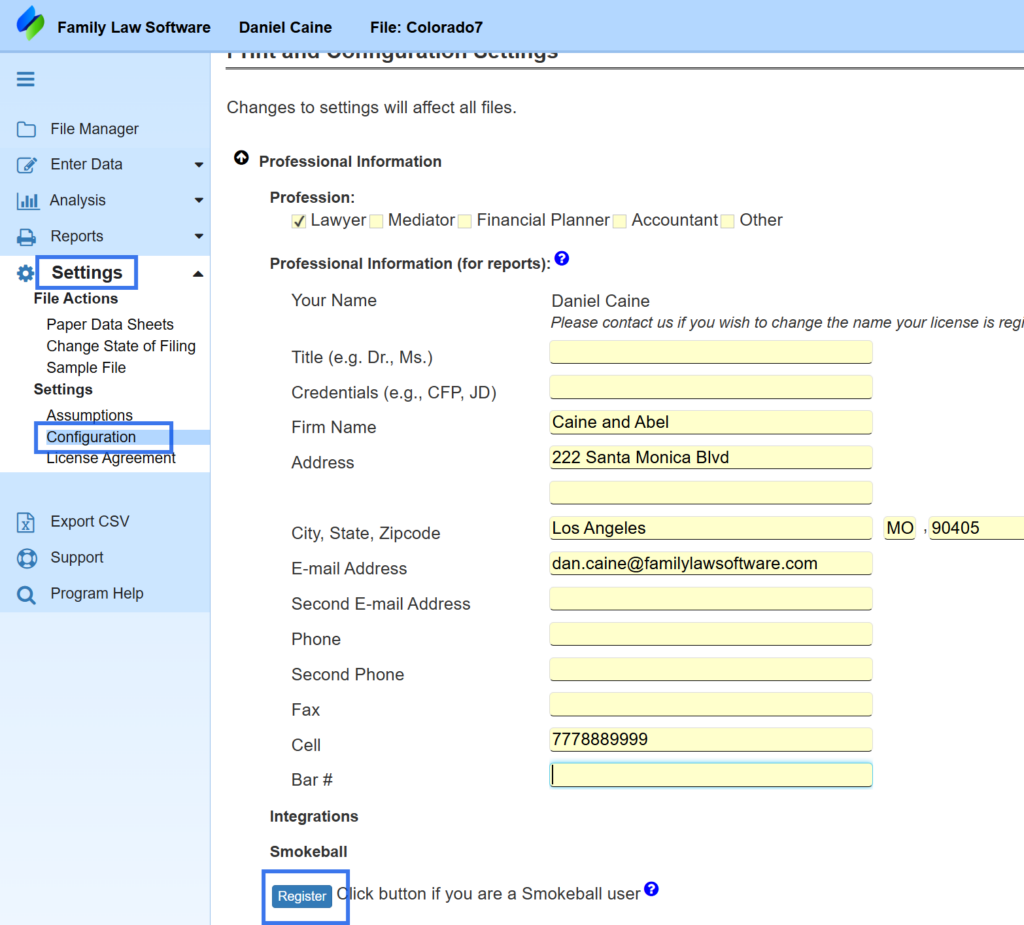Open the License Agreement link
Screen dimensions: 1024x925
pos(111,458)
